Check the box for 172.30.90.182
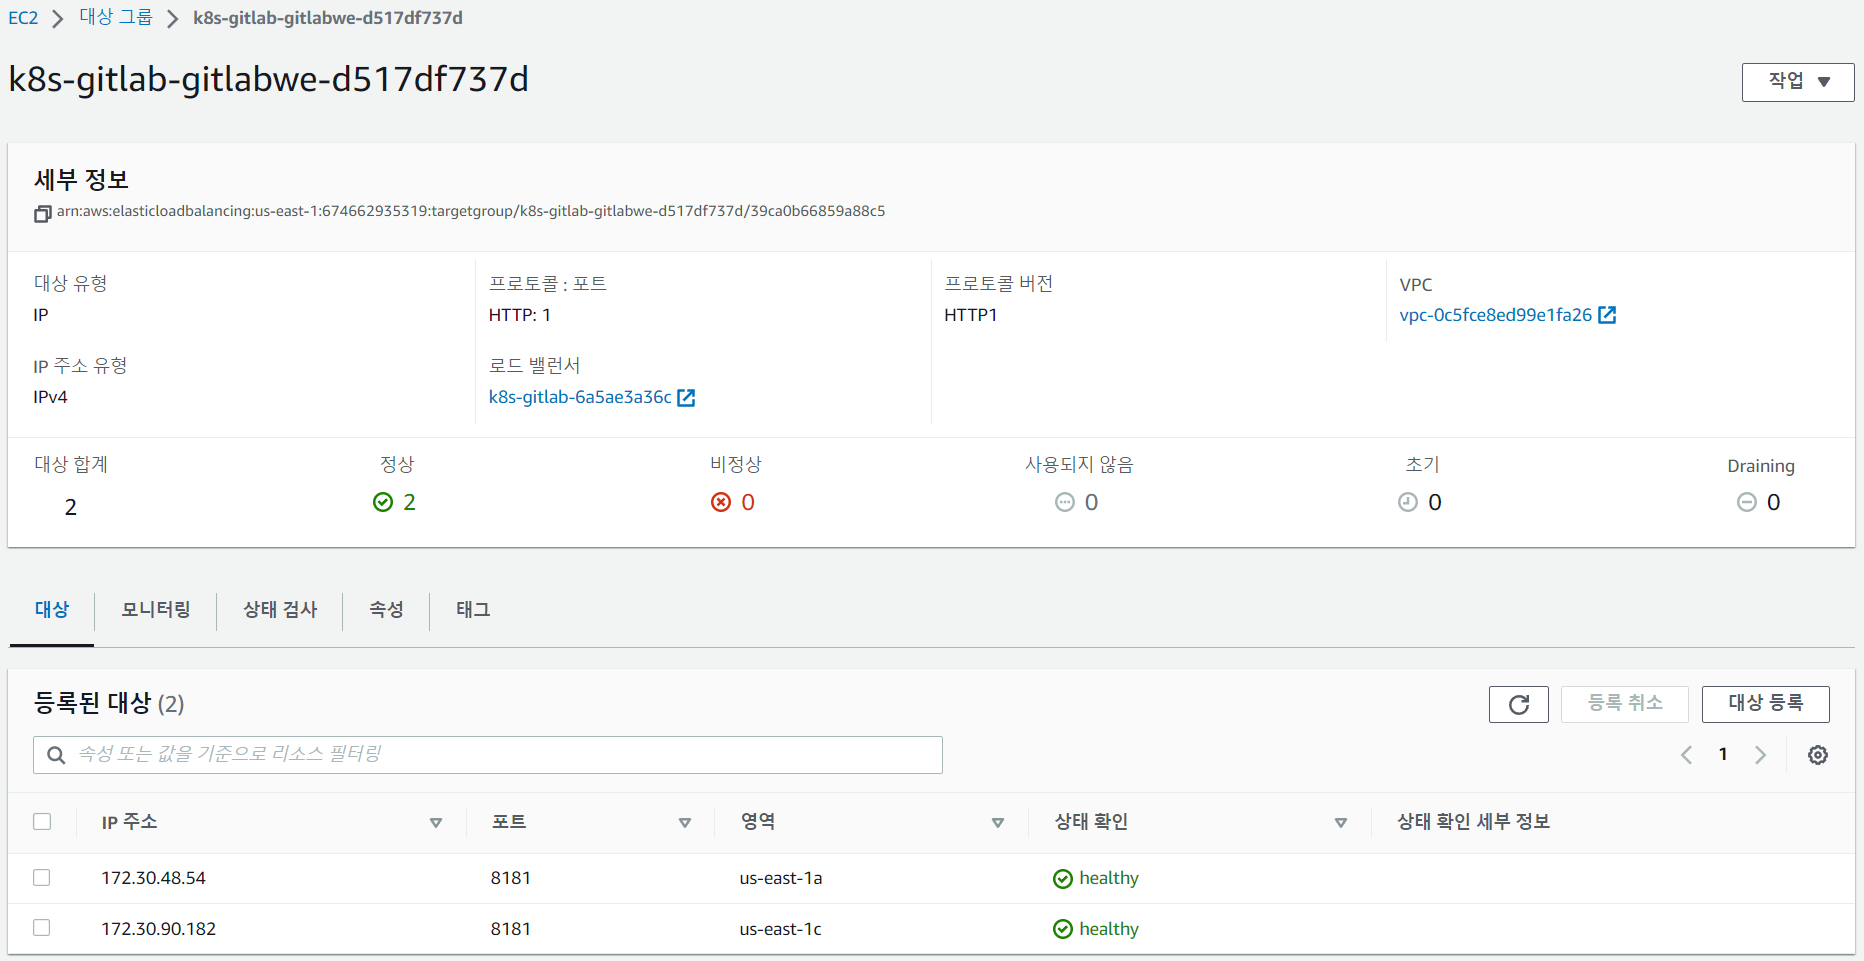This screenshot has width=1864, height=961. coord(42,928)
